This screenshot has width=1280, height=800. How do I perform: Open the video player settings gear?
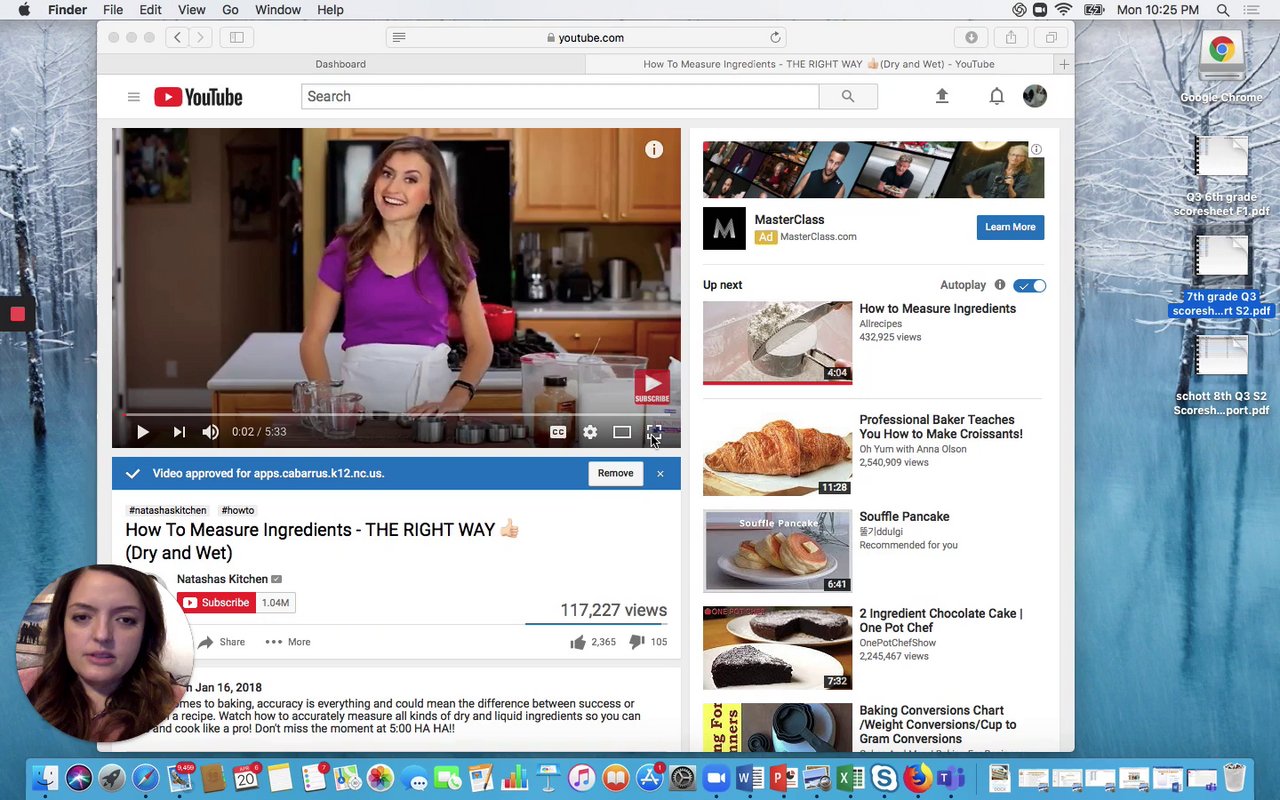590,432
